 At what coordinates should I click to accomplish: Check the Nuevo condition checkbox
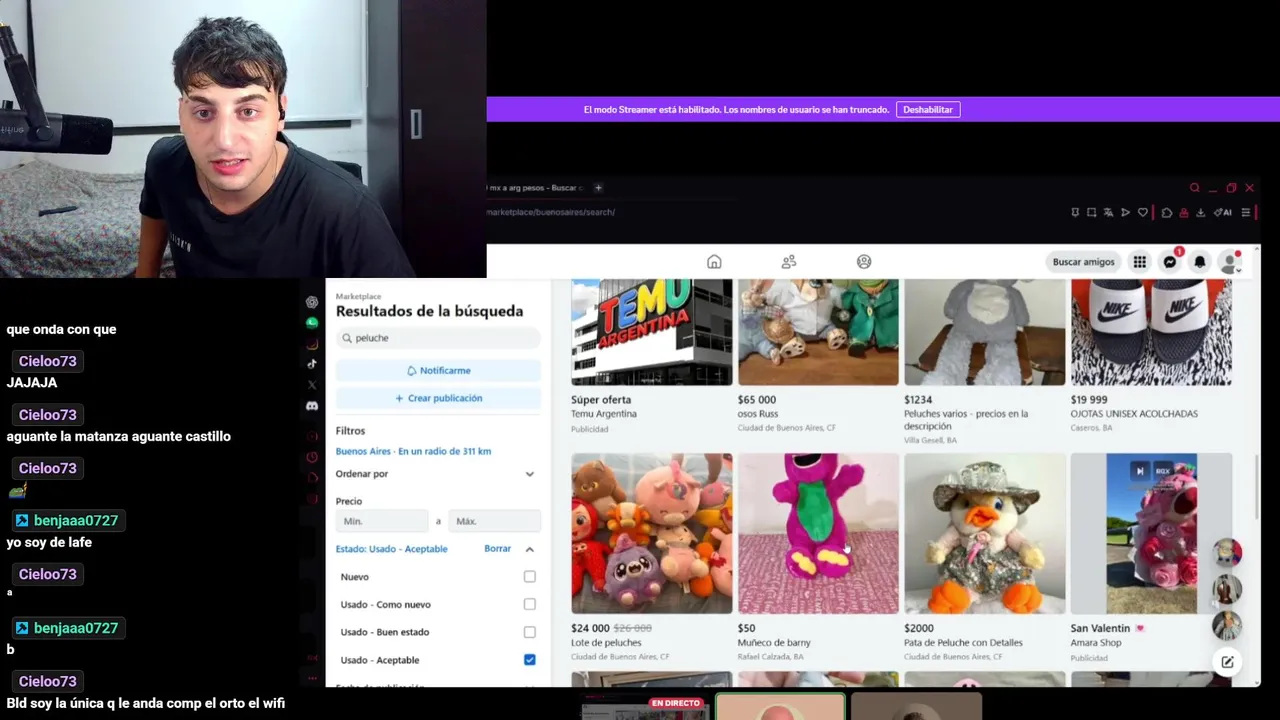pos(530,577)
